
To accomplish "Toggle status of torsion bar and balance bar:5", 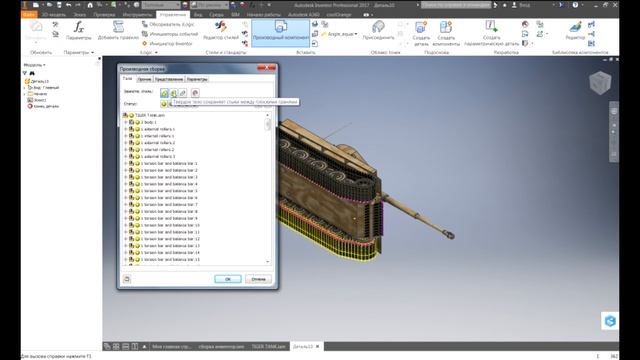I will point(138,191).
